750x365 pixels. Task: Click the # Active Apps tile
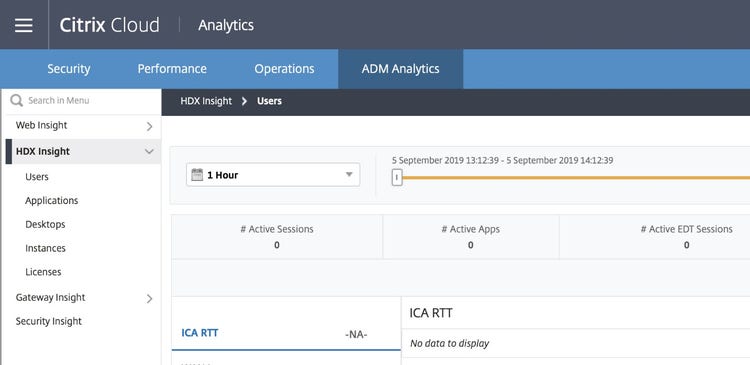point(471,237)
